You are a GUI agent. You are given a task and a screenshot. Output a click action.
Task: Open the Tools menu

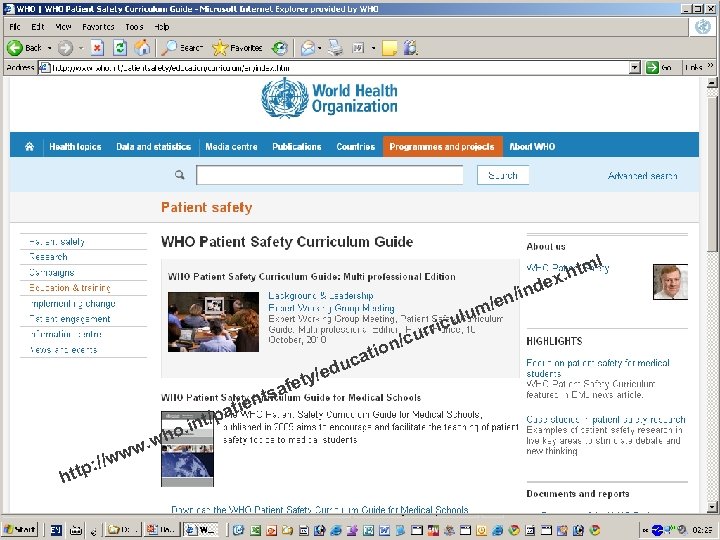[x=134, y=27]
